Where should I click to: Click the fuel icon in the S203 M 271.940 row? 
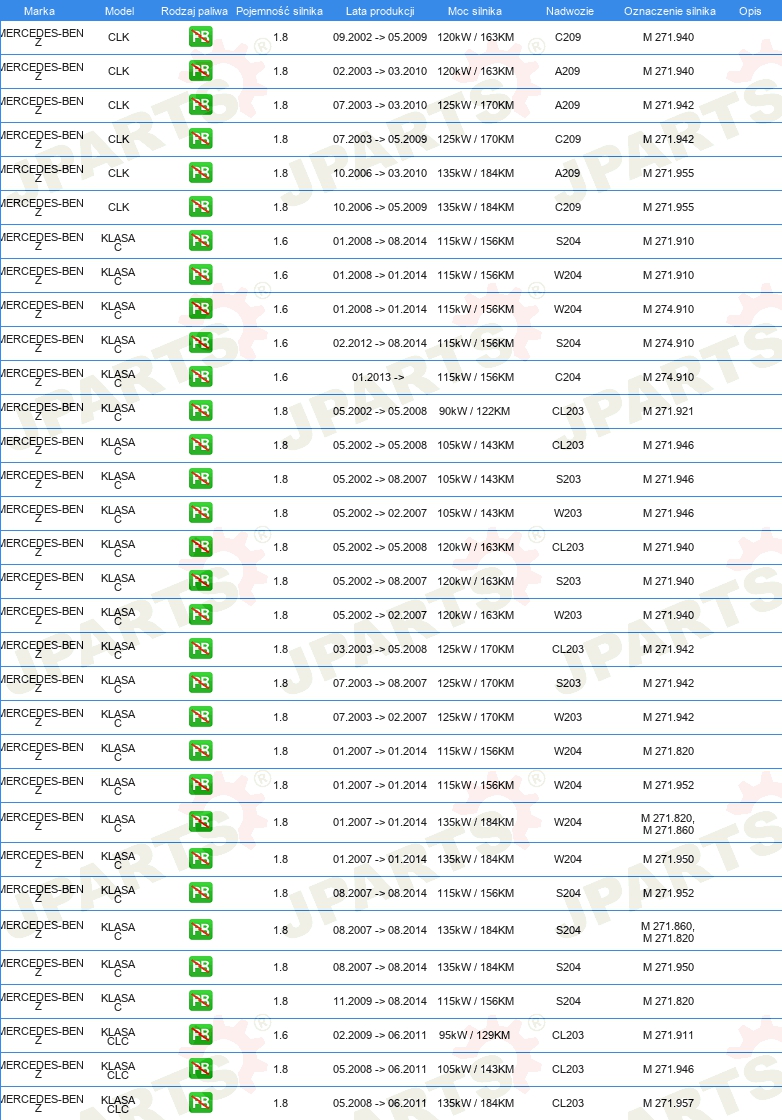[x=201, y=581]
